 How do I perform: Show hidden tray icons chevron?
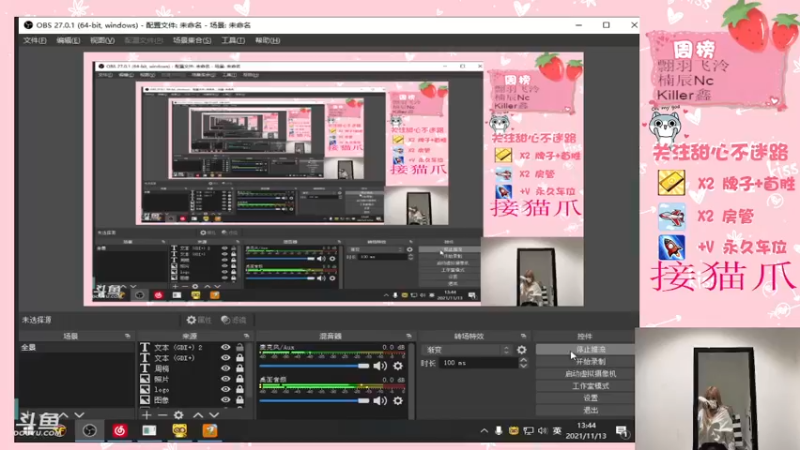484,431
